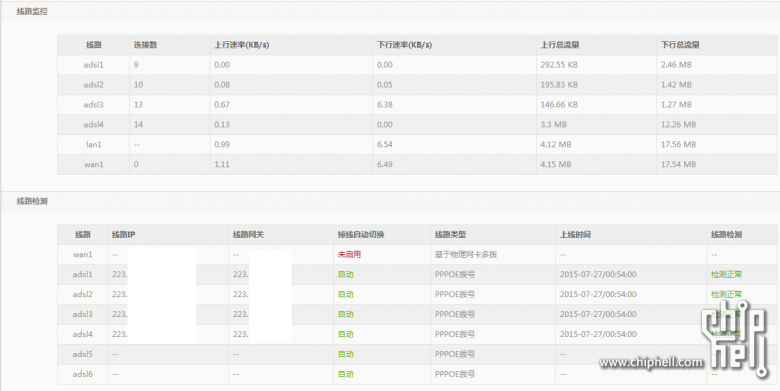Viewport: 780px width, 391px height.
Task: Select the 6.49 download rate of wan1
Action: [385, 164]
